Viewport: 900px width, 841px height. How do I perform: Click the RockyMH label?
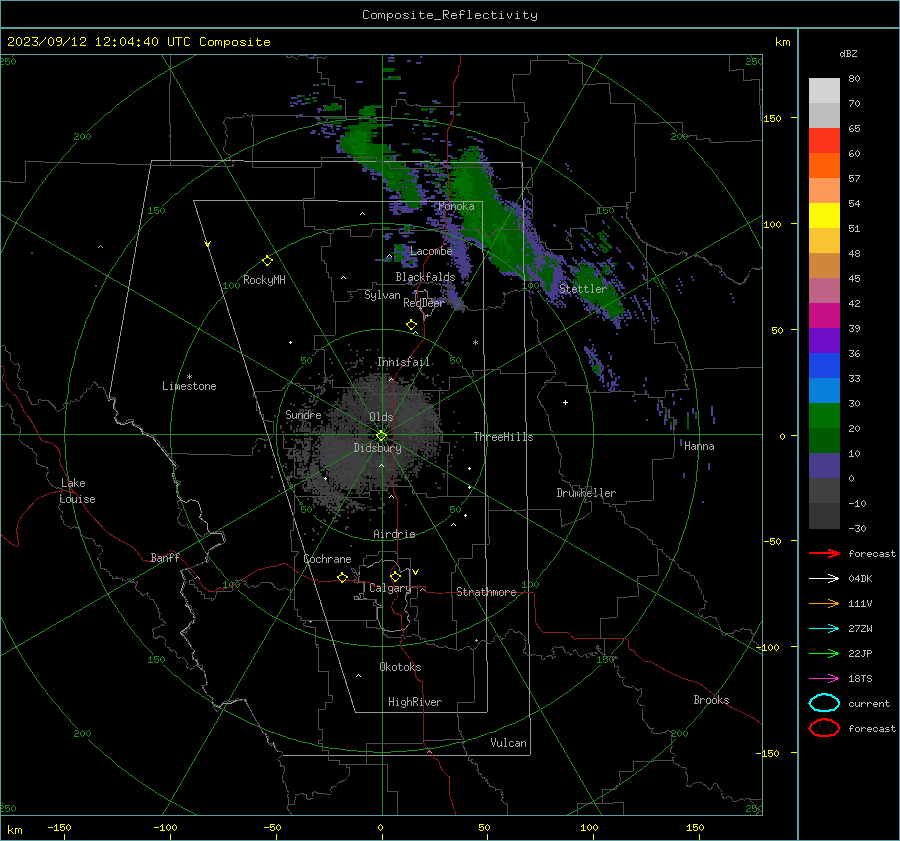pyautogui.click(x=264, y=280)
